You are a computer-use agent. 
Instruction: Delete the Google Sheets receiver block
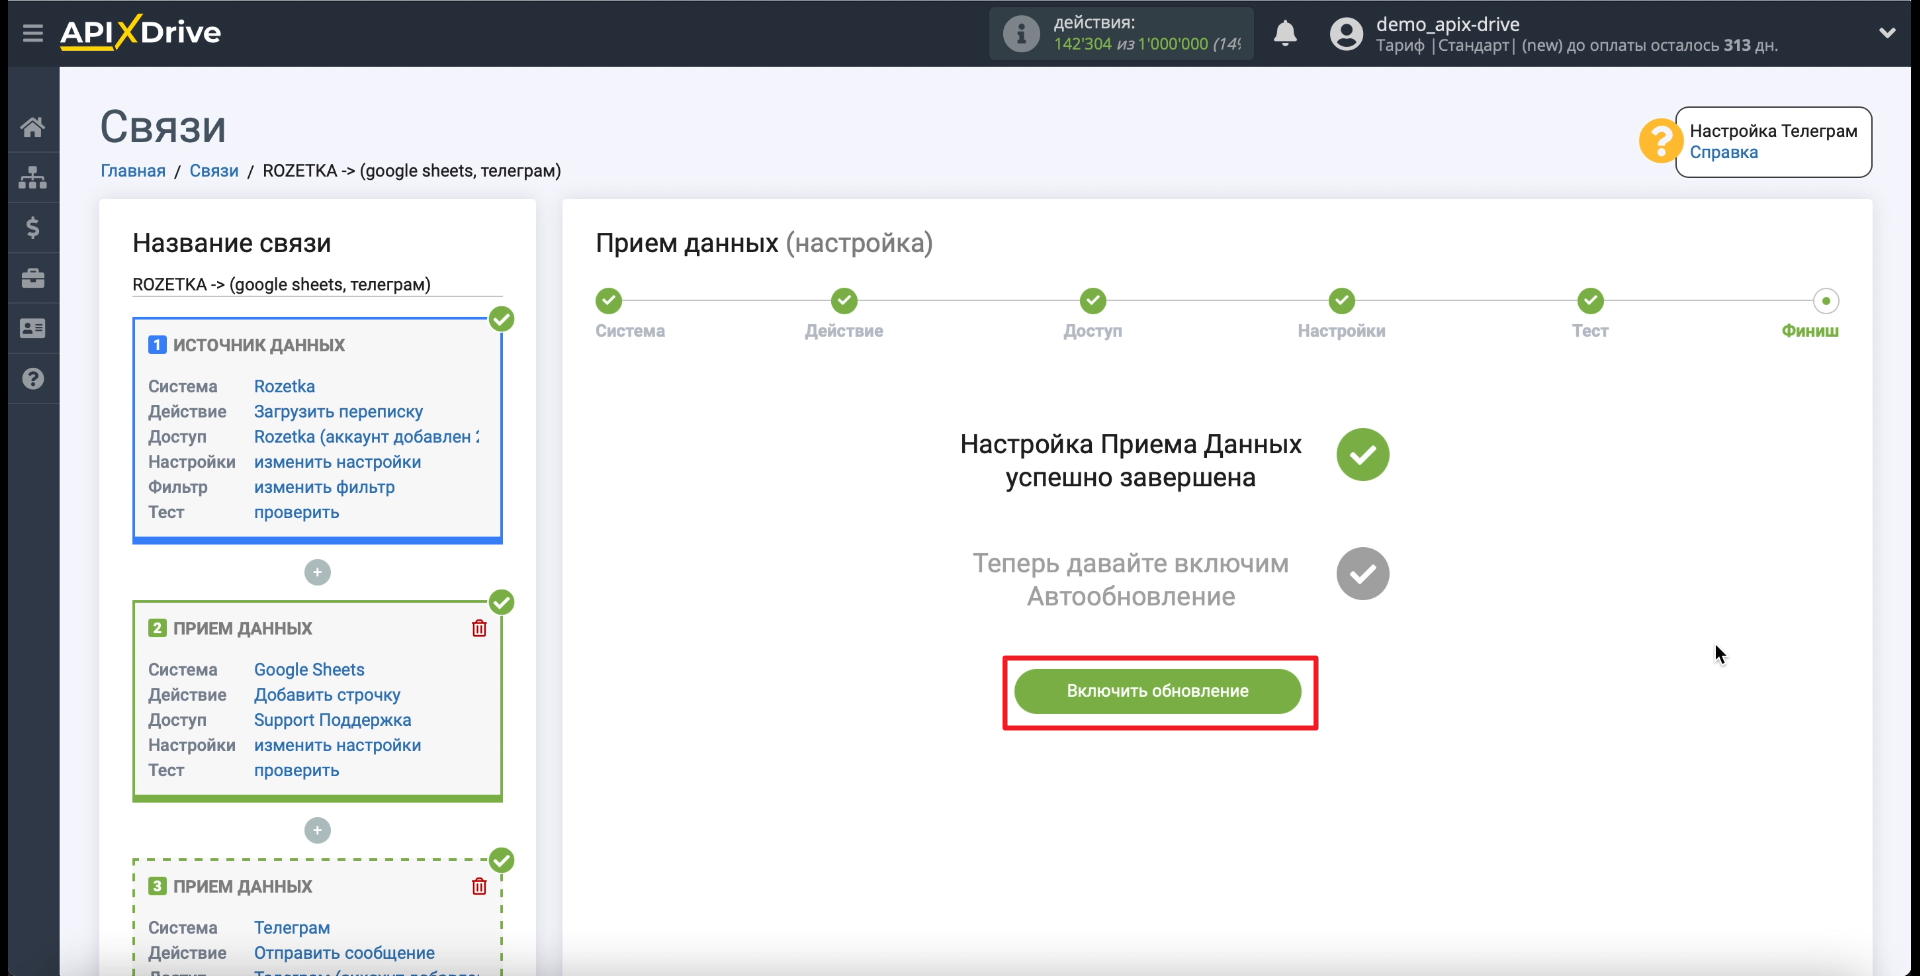click(x=479, y=628)
